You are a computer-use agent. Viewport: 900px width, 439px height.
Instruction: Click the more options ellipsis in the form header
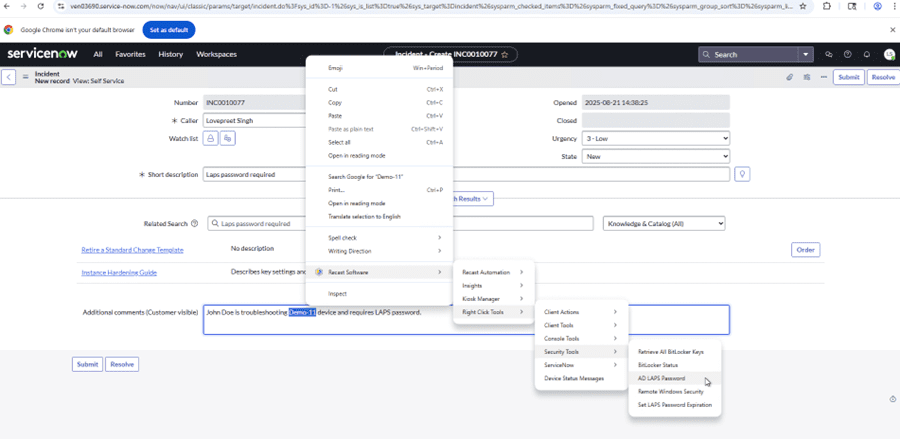tap(823, 77)
